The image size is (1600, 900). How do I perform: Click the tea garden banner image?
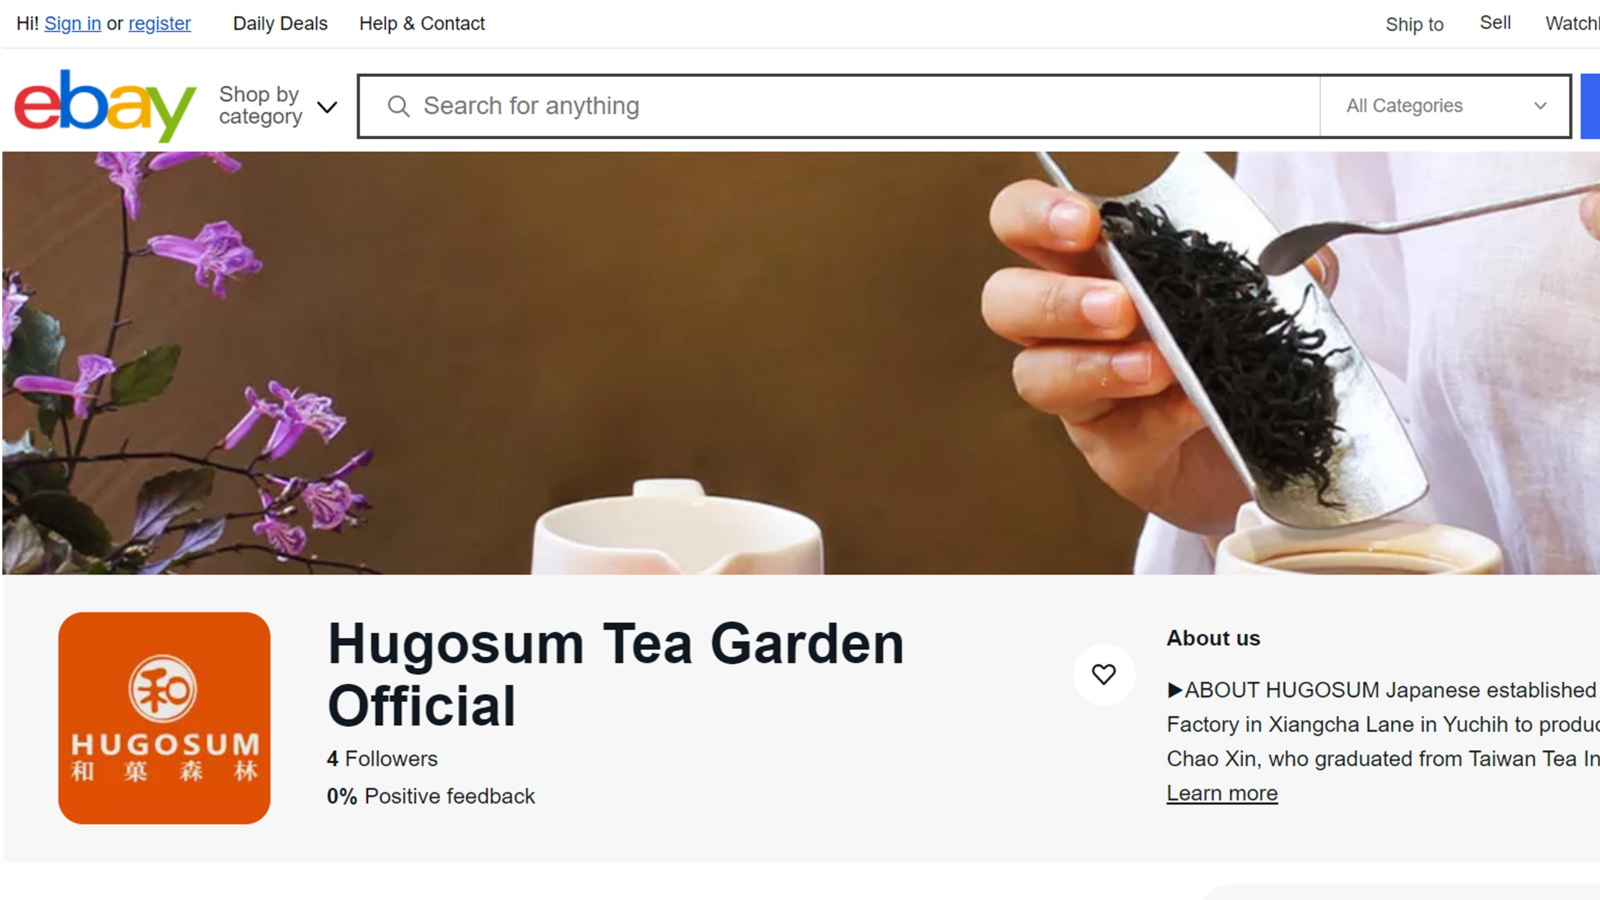pyautogui.click(x=801, y=363)
